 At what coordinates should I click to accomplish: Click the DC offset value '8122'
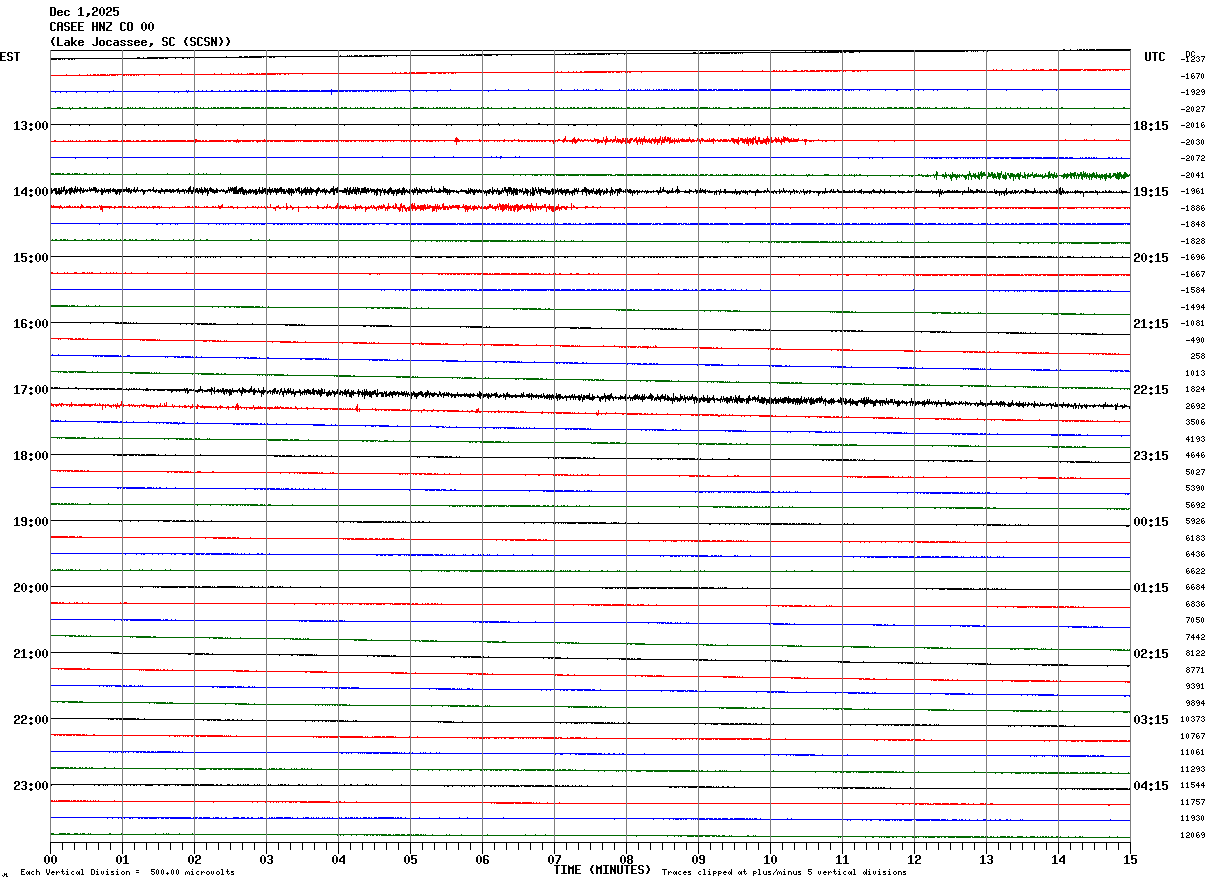1195,653
